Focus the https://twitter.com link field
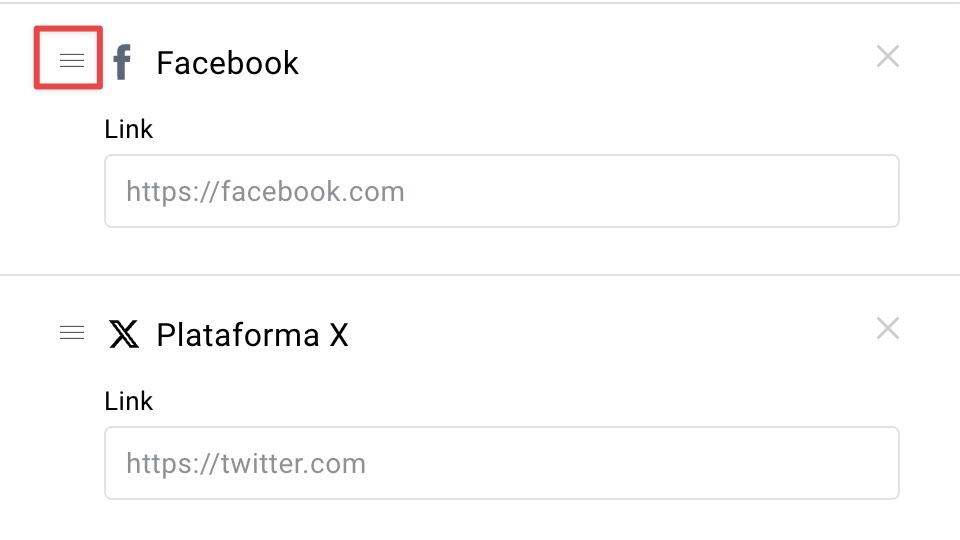The image size is (960, 540). click(x=501, y=463)
